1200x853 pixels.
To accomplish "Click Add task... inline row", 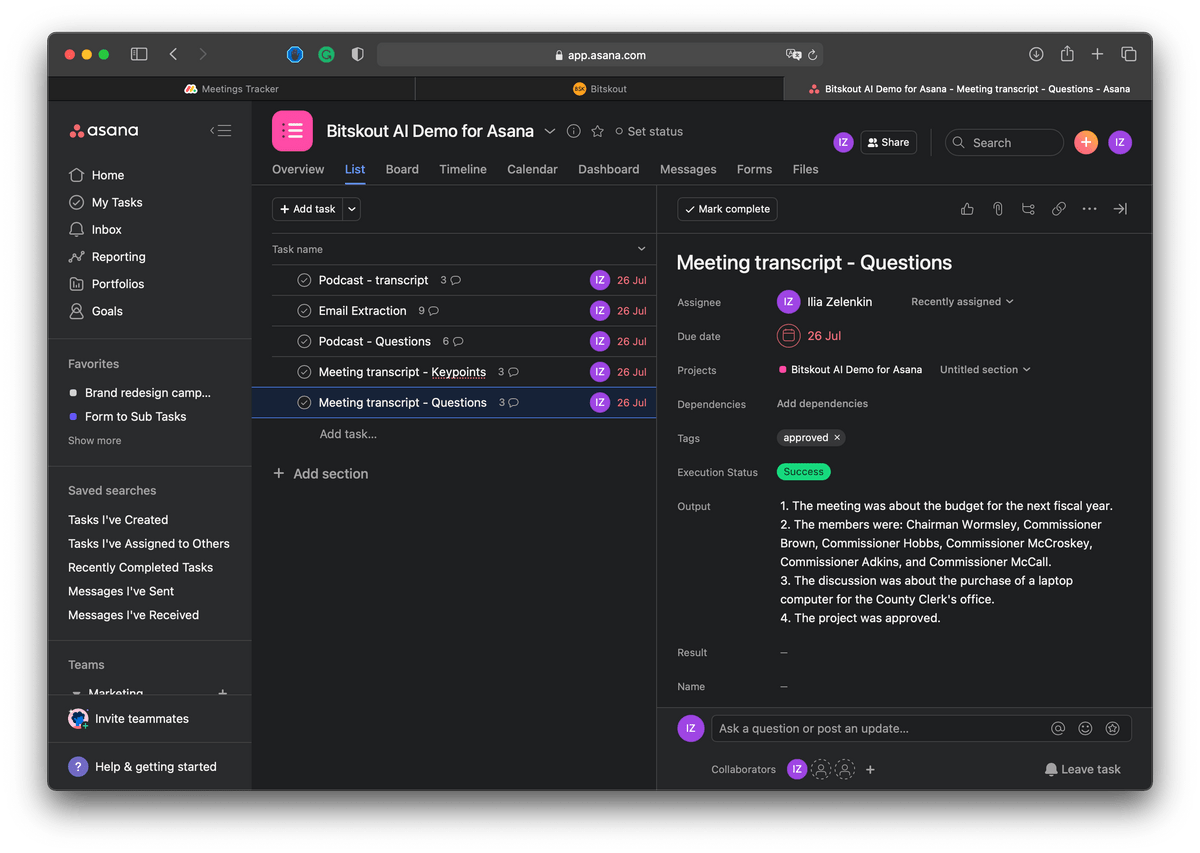I will coord(348,434).
